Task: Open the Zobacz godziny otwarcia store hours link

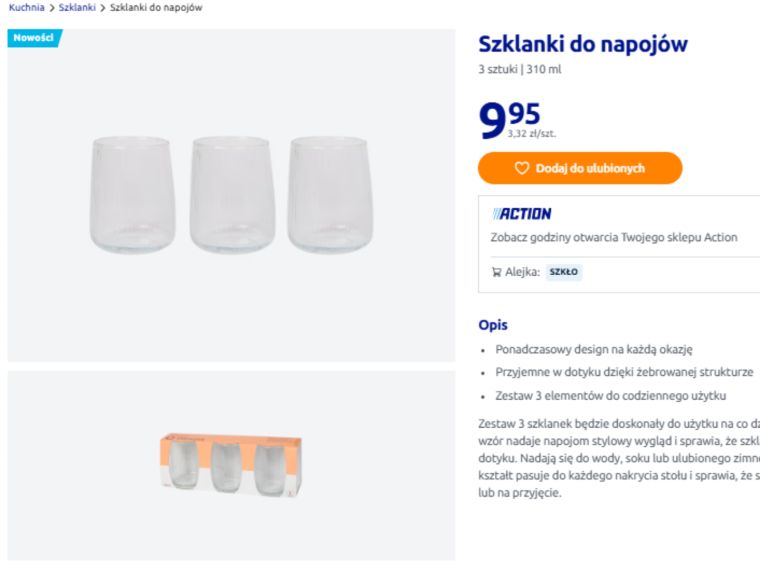Action: point(614,237)
